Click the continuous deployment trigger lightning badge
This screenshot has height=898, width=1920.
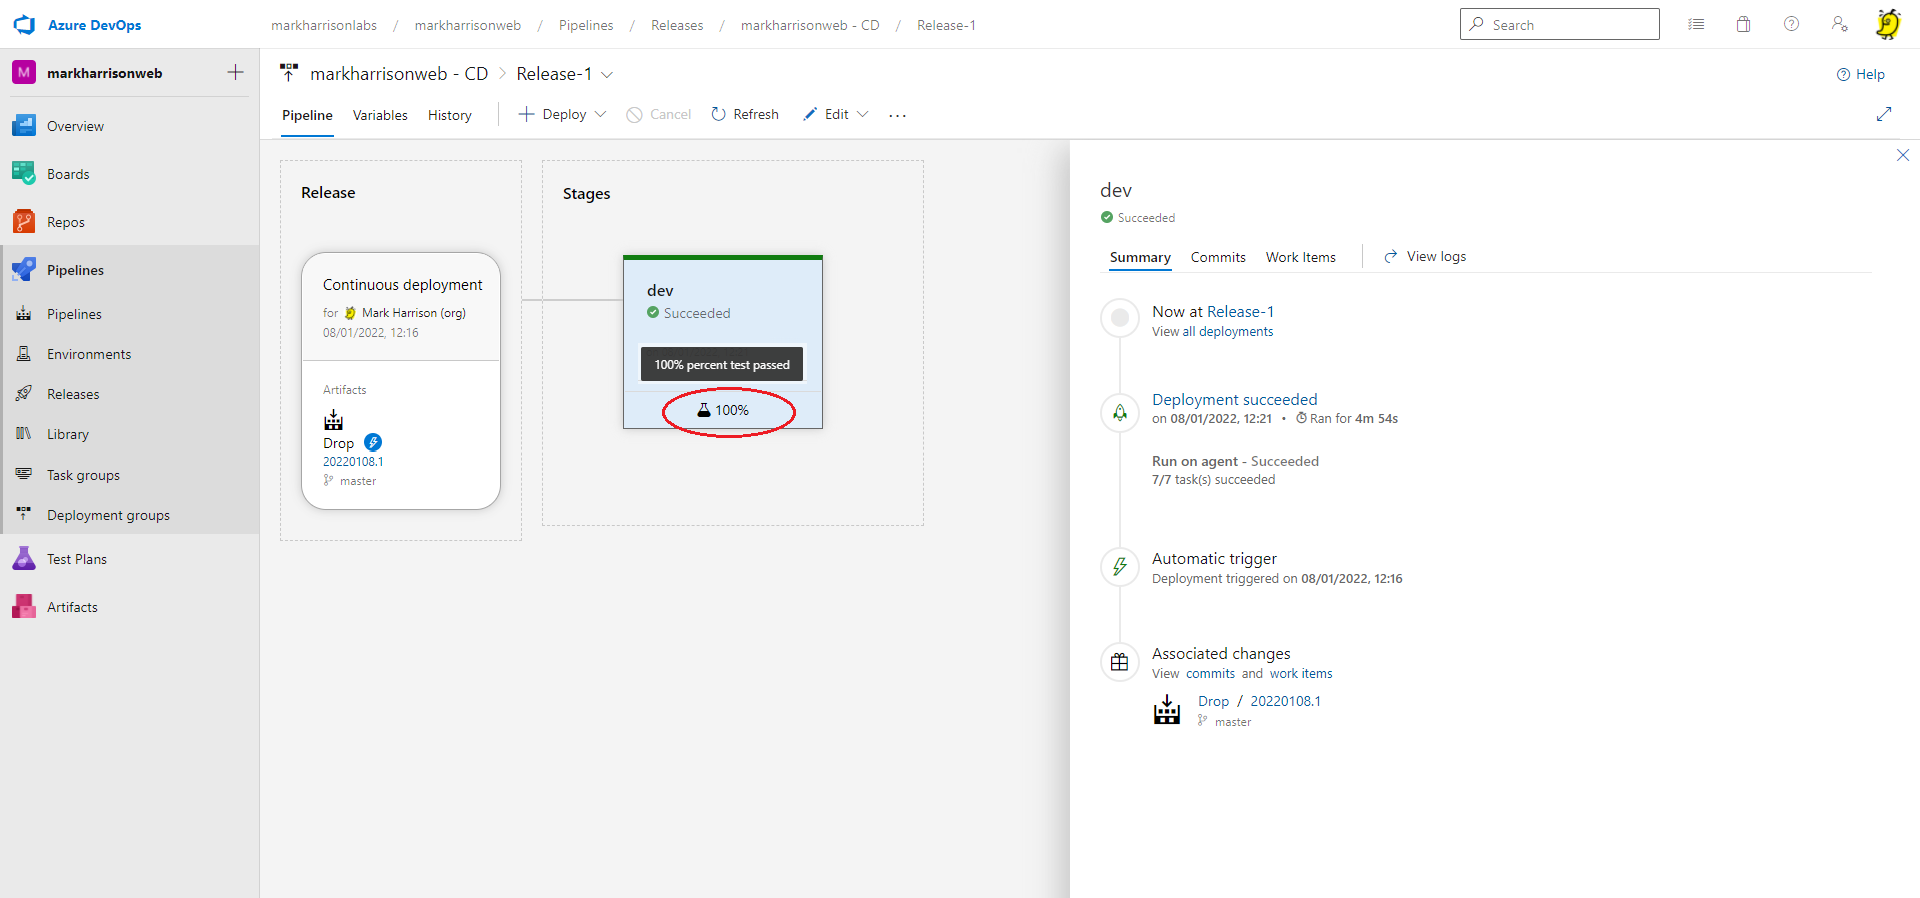pyautogui.click(x=373, y=442)
